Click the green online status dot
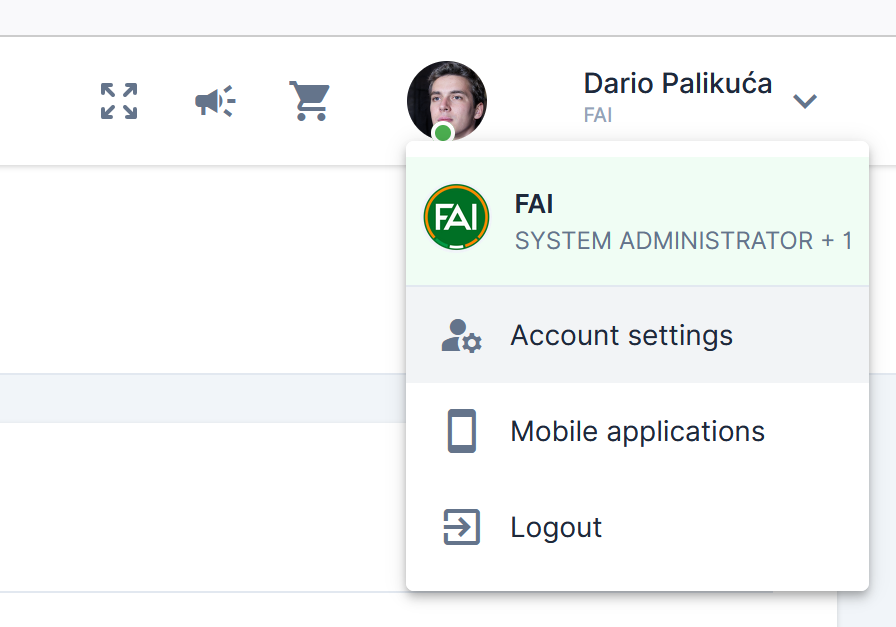The height and width of the screenshot is (627, 896). [x=443, y=133]
